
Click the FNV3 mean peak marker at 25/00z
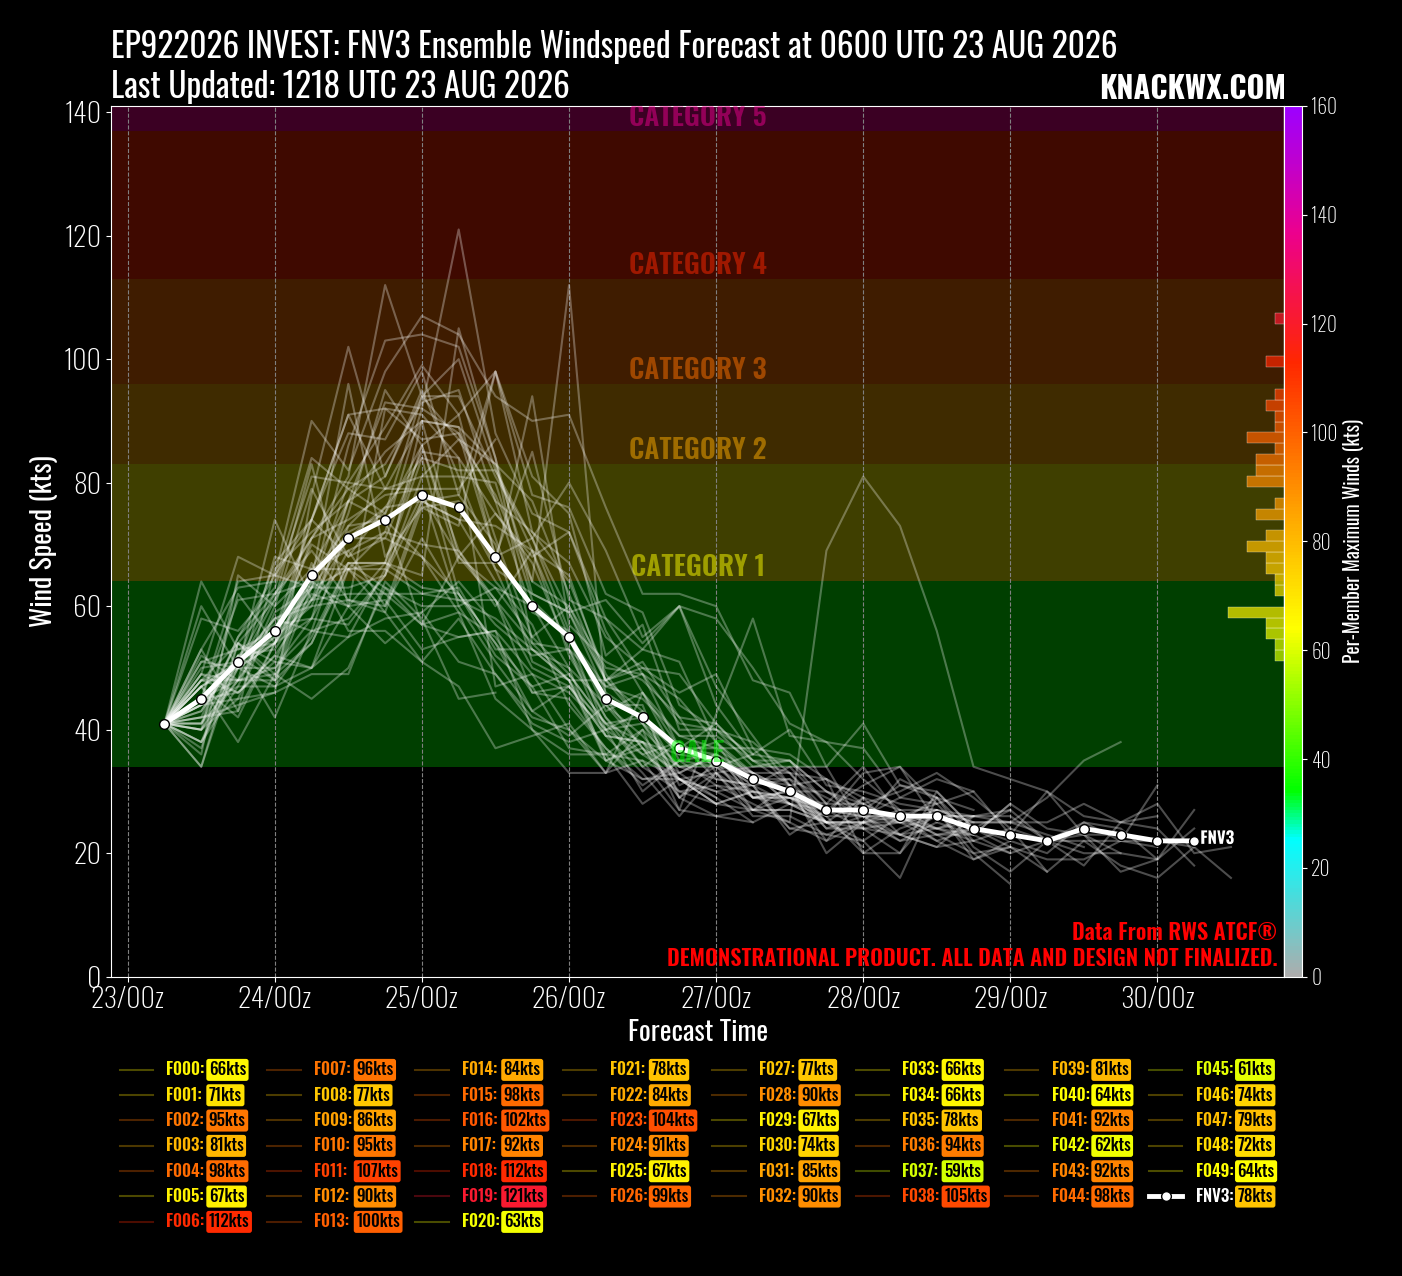point(422,495)
